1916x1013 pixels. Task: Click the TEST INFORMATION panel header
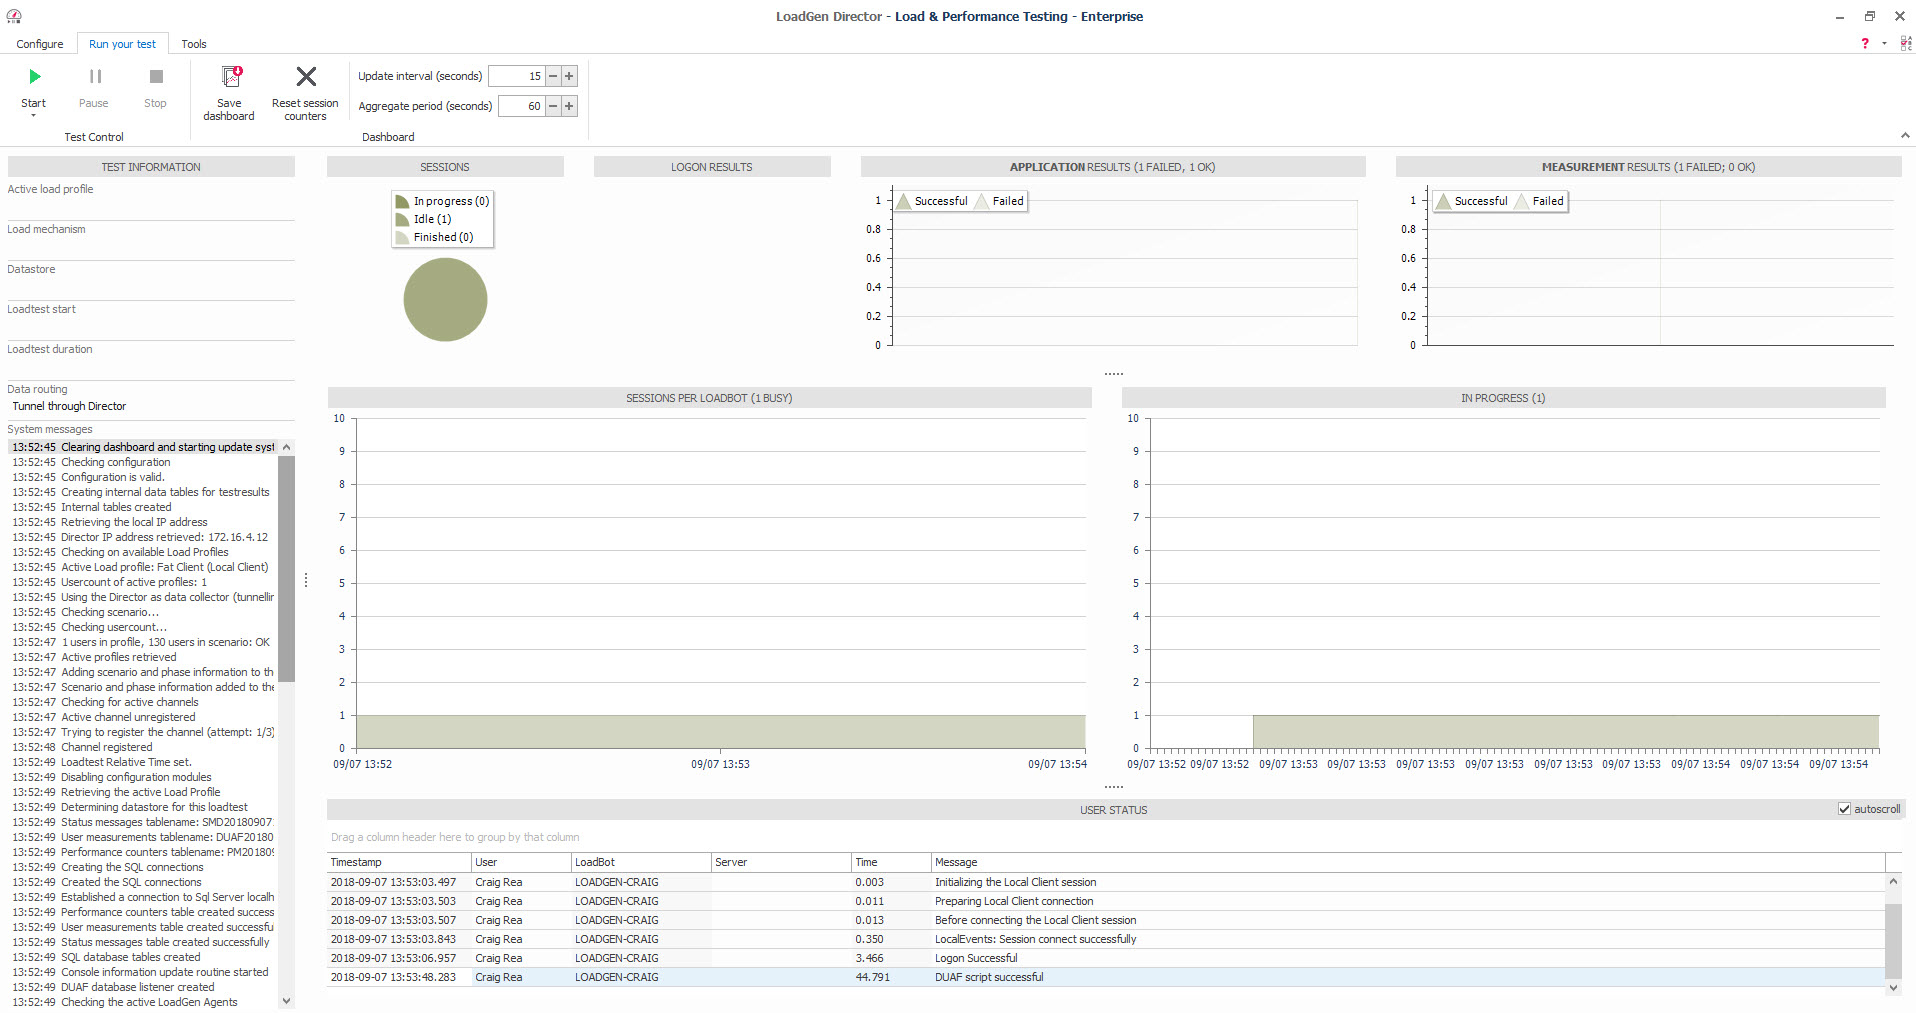coord(151,167)
